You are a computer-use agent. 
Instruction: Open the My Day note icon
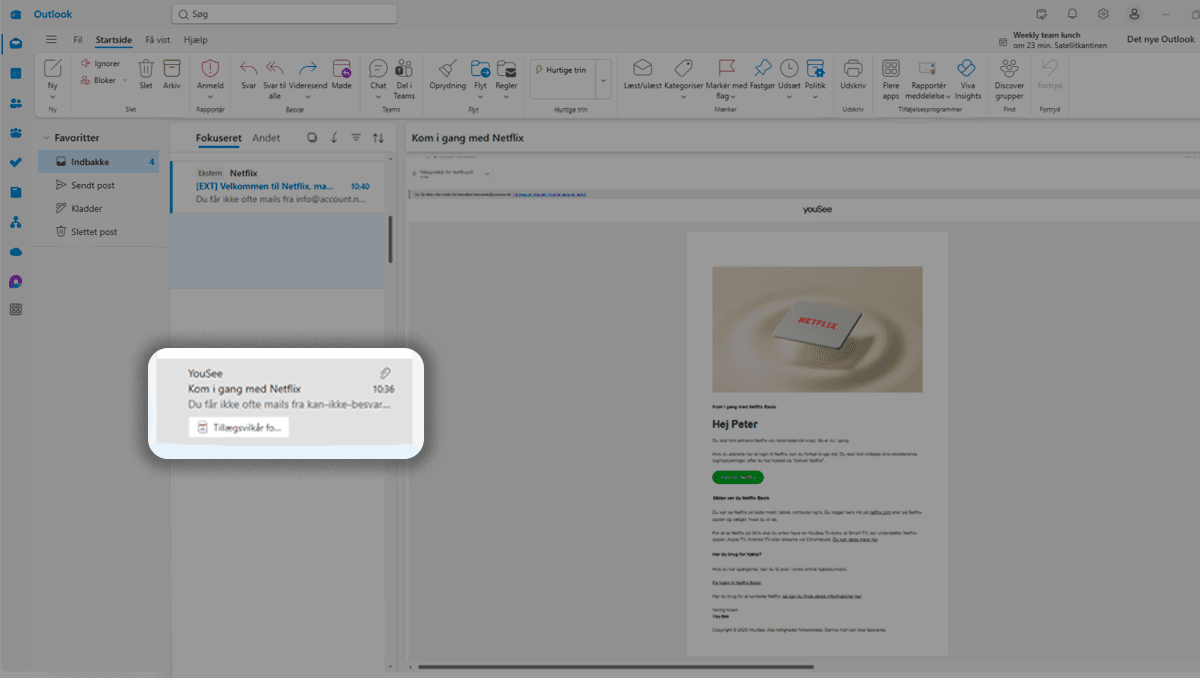[1041, 14]
